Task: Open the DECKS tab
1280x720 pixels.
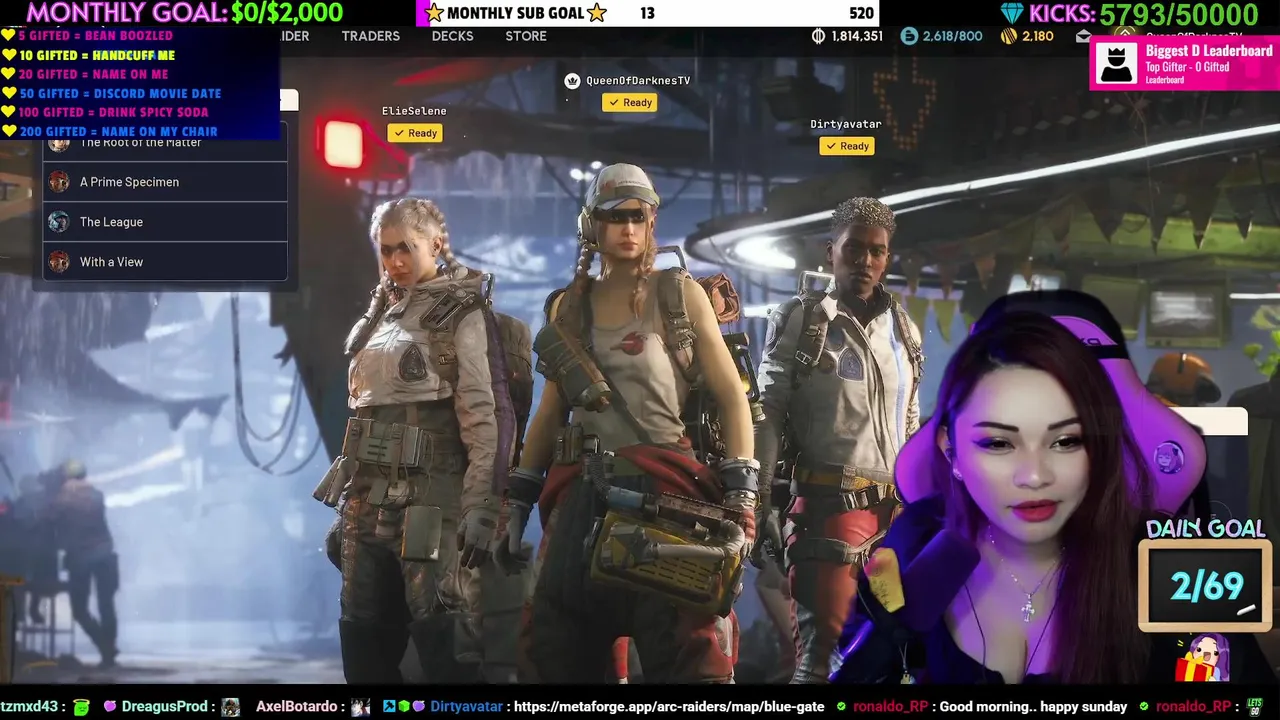Action: pos(452,36)
